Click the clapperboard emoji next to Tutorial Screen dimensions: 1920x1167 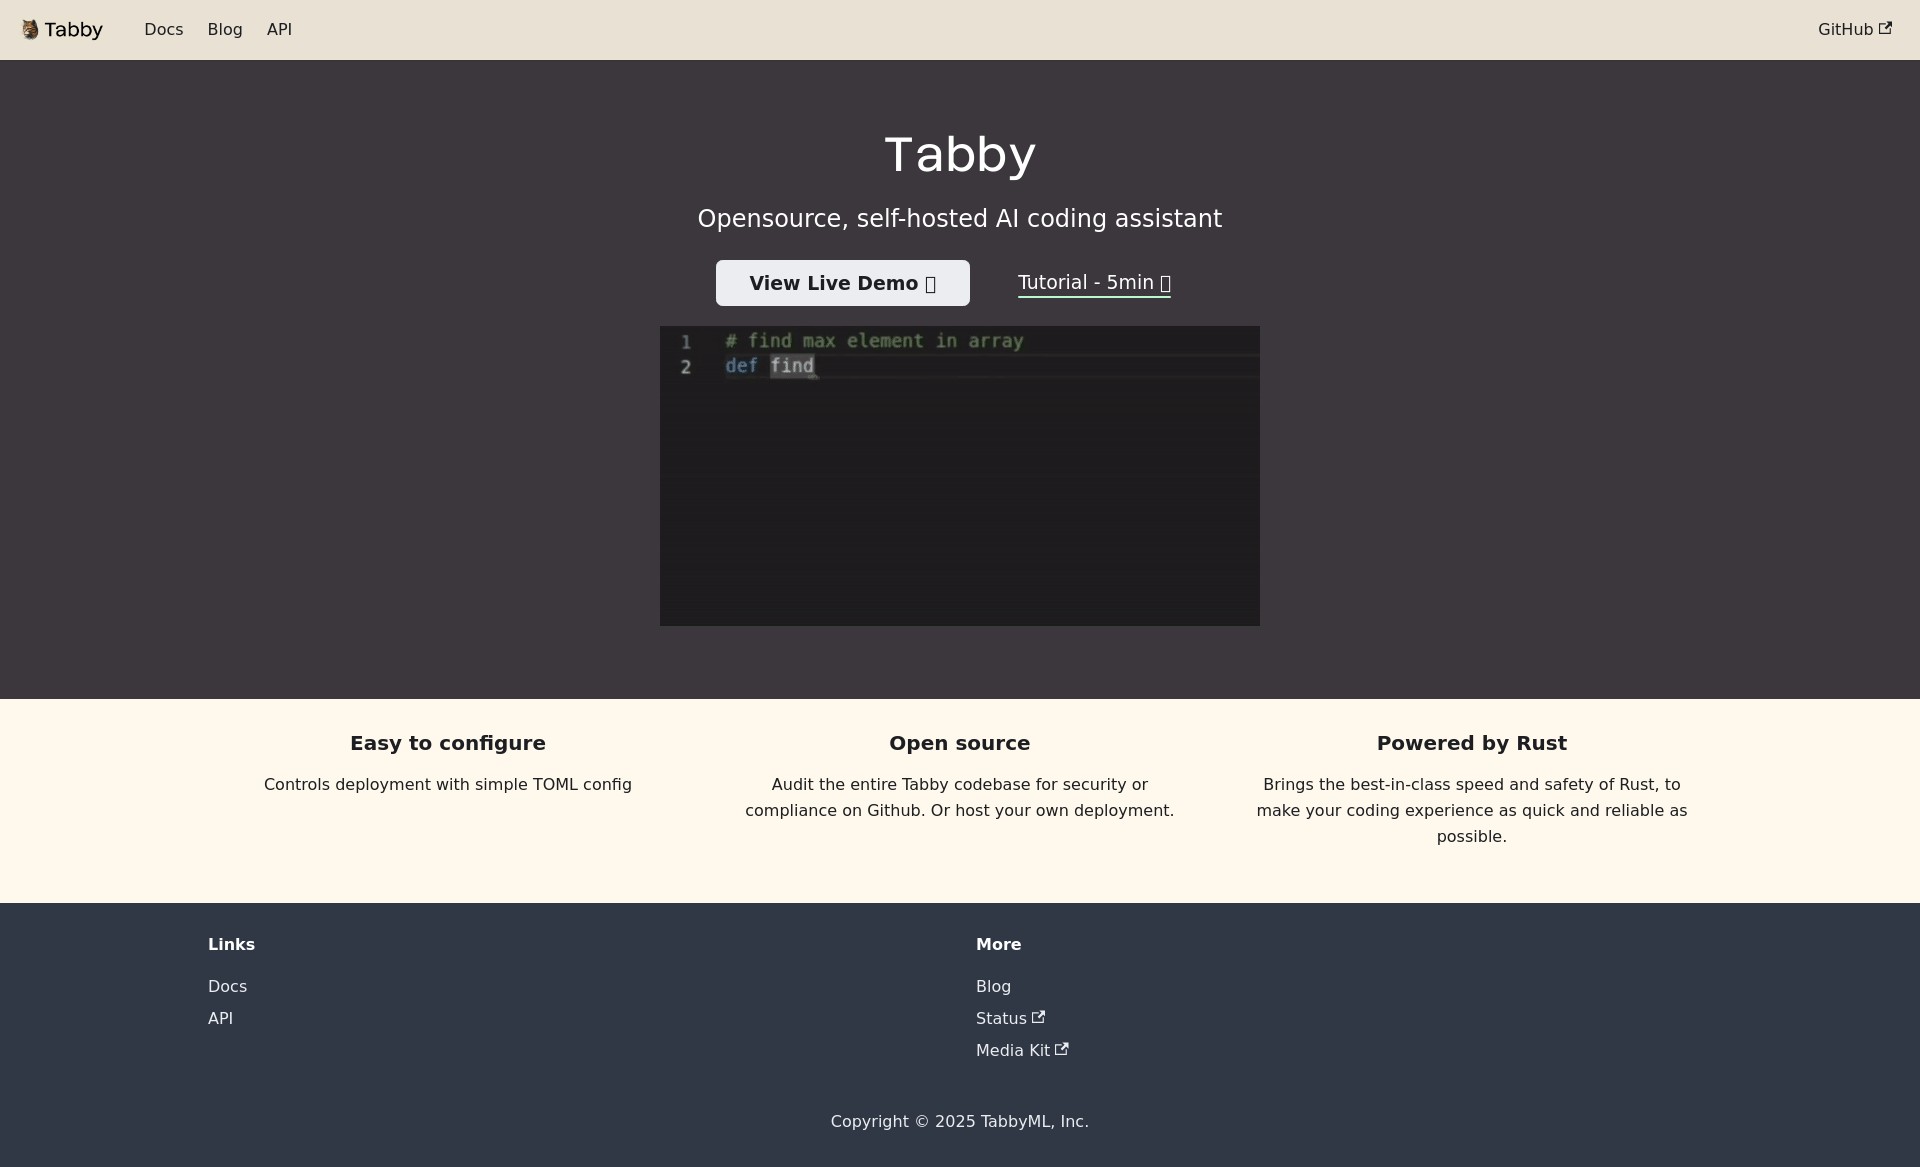pos(1164,282)
